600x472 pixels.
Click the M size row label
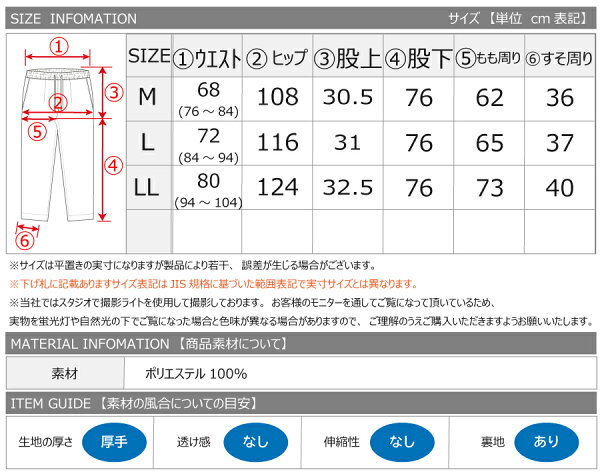coord(148,97)
